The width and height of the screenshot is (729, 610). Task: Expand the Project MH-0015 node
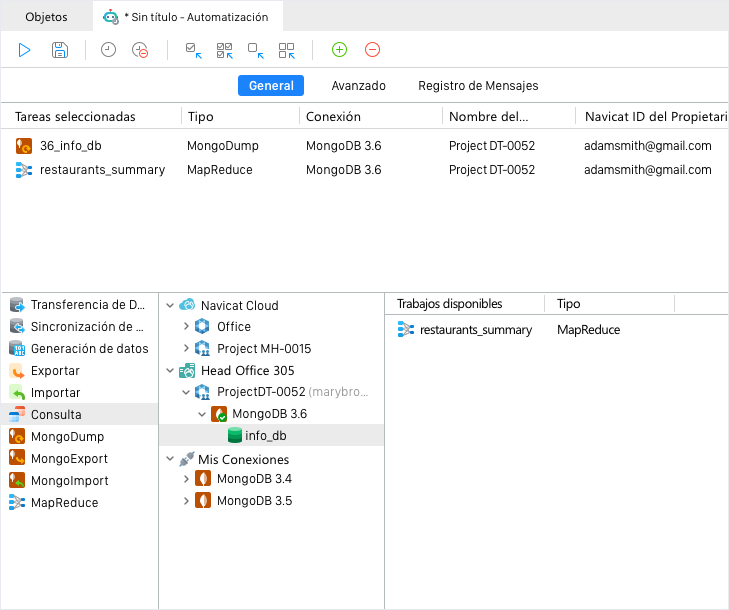coord(186,349)
